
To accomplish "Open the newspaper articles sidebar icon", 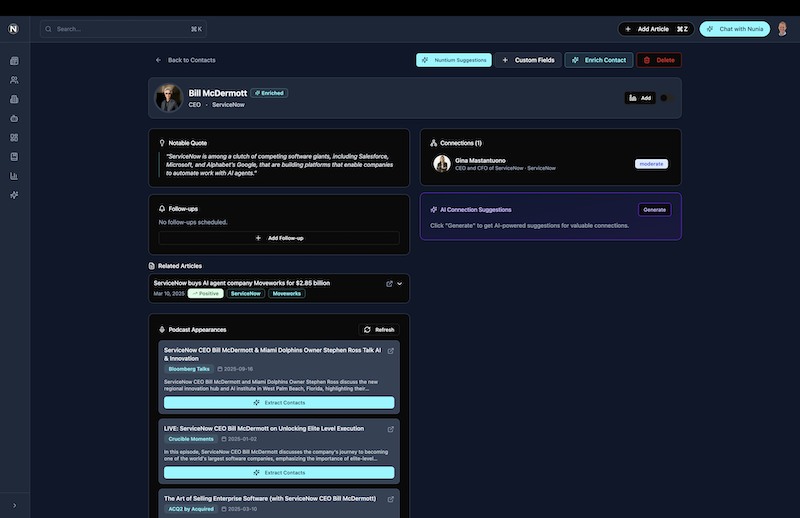I will (14, 61).
